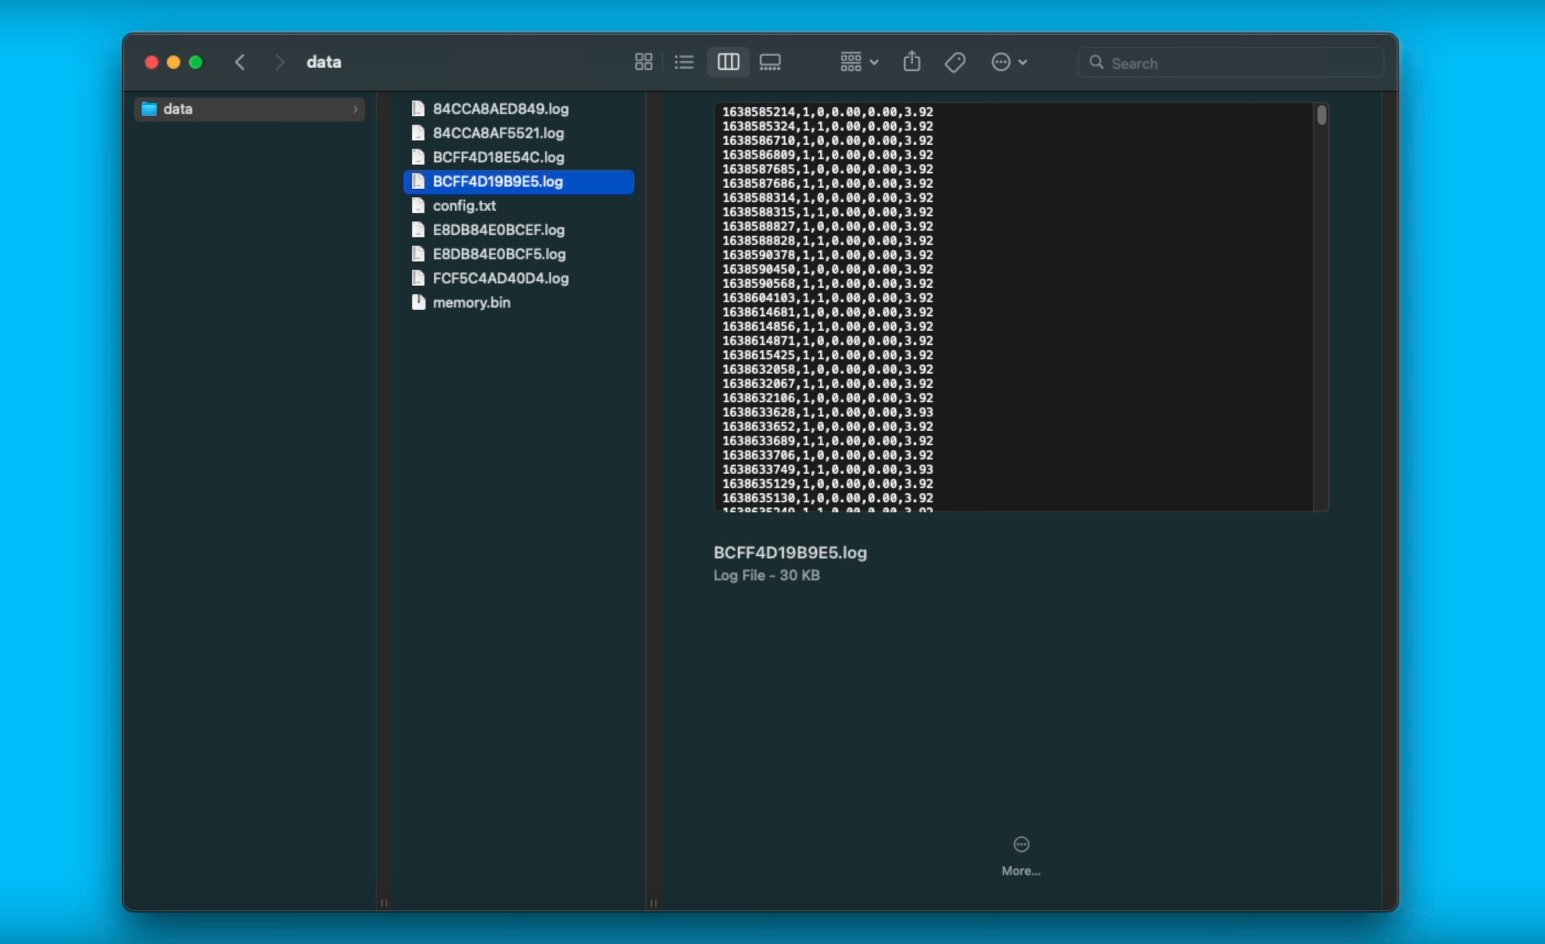This screenshot has width=1545, height=944.
Task: Click the sidebar column resize handle
Action: pos(384,903)
